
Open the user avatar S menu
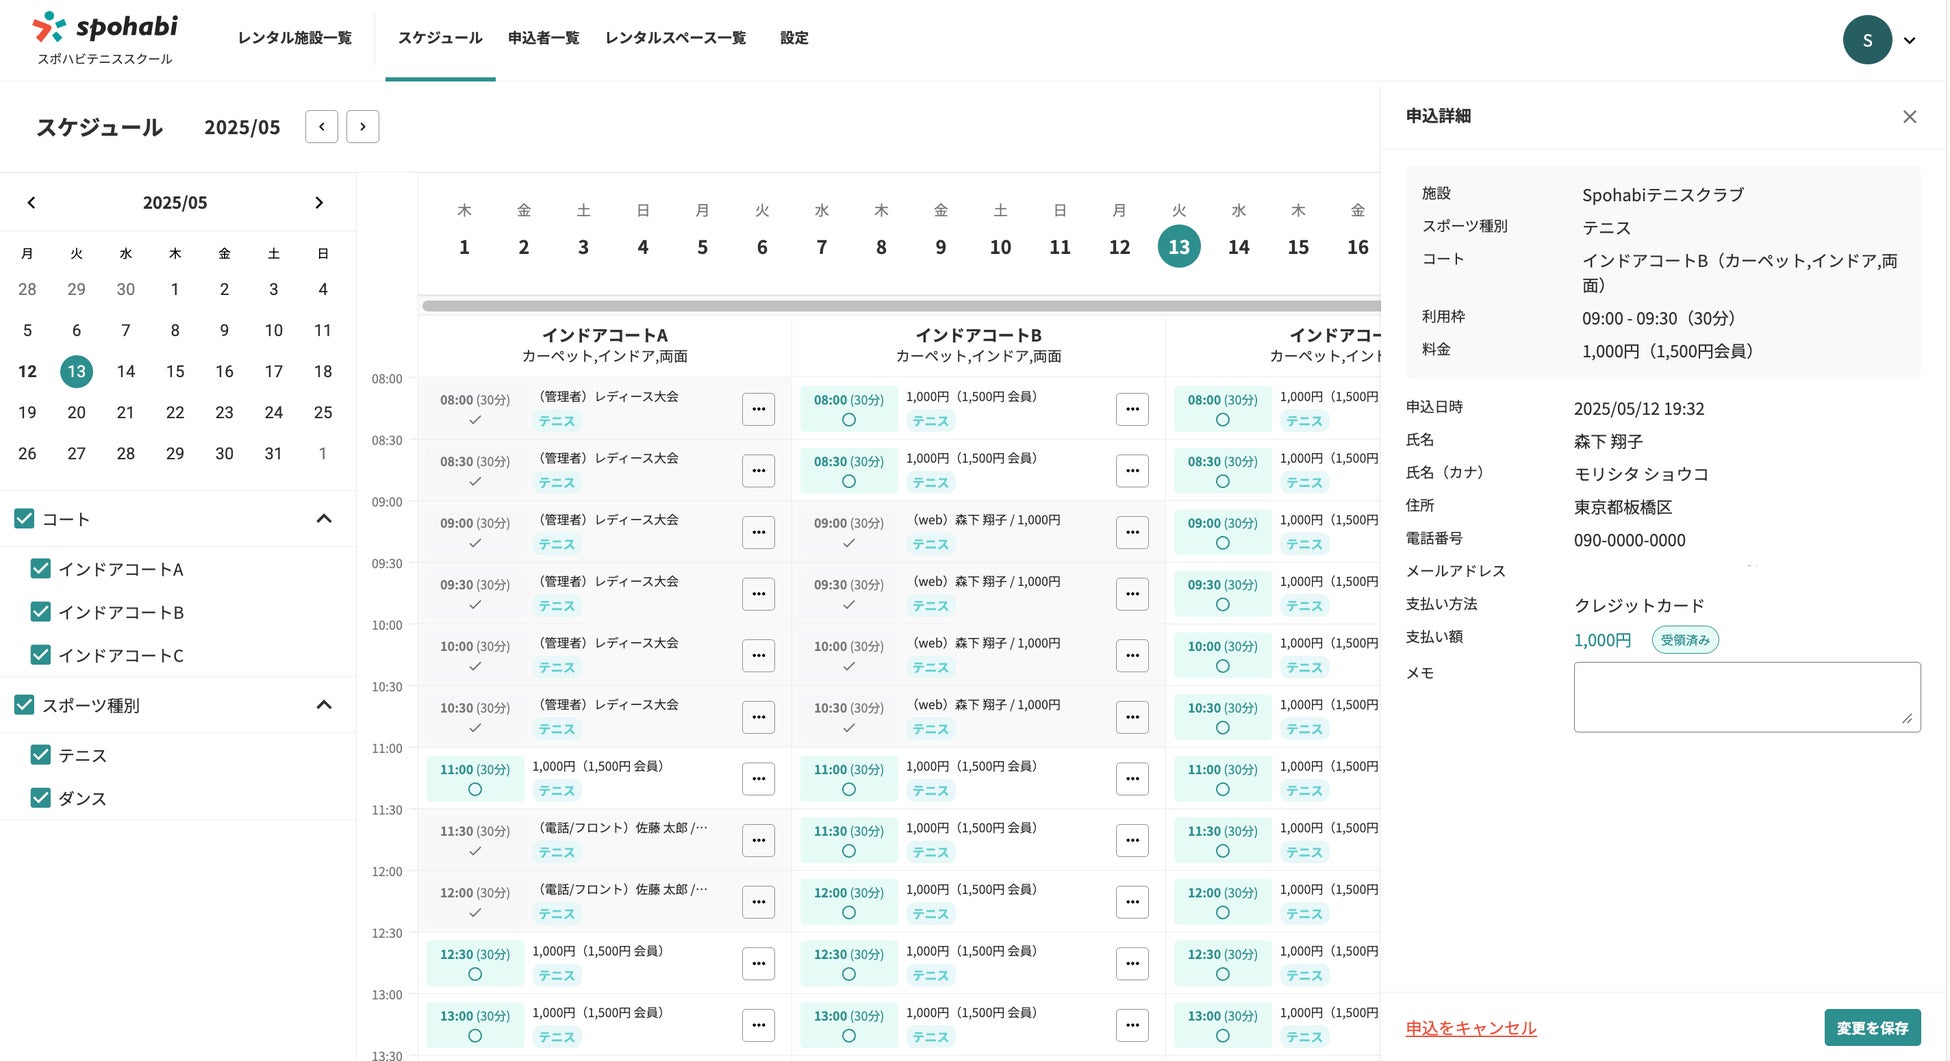1867,40
